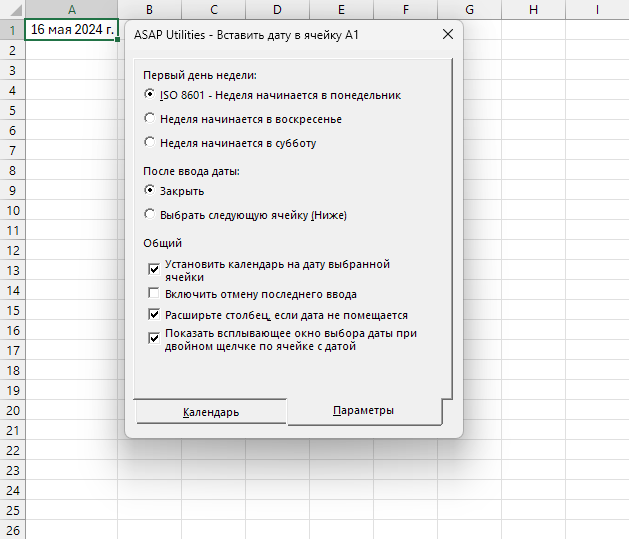
Task: Switch to the Календарь tab
Action: [x=211, y=412]
